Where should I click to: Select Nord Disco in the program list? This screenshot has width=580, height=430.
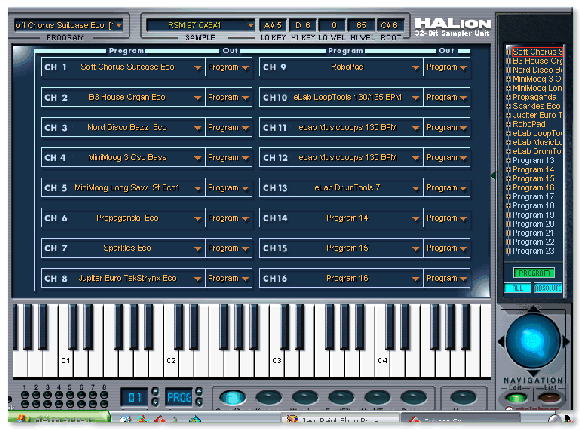pyautogui.click(x=537, y=70)
